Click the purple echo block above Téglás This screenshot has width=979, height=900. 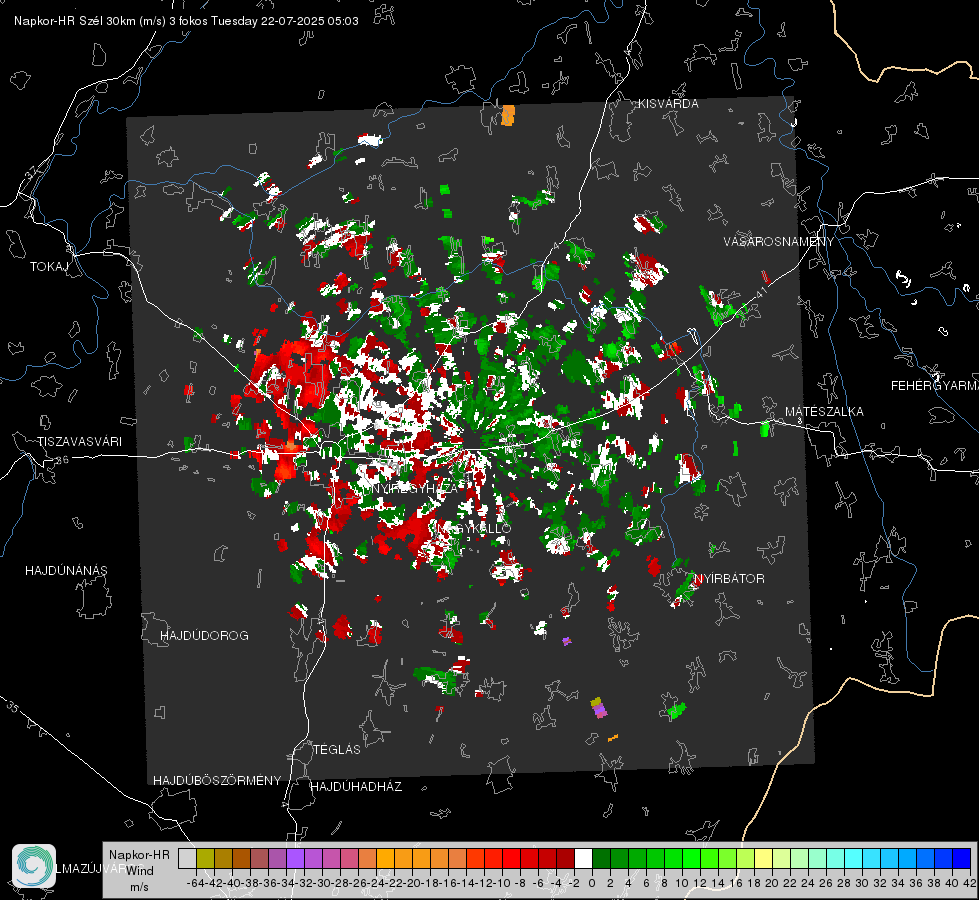[599, 710]
